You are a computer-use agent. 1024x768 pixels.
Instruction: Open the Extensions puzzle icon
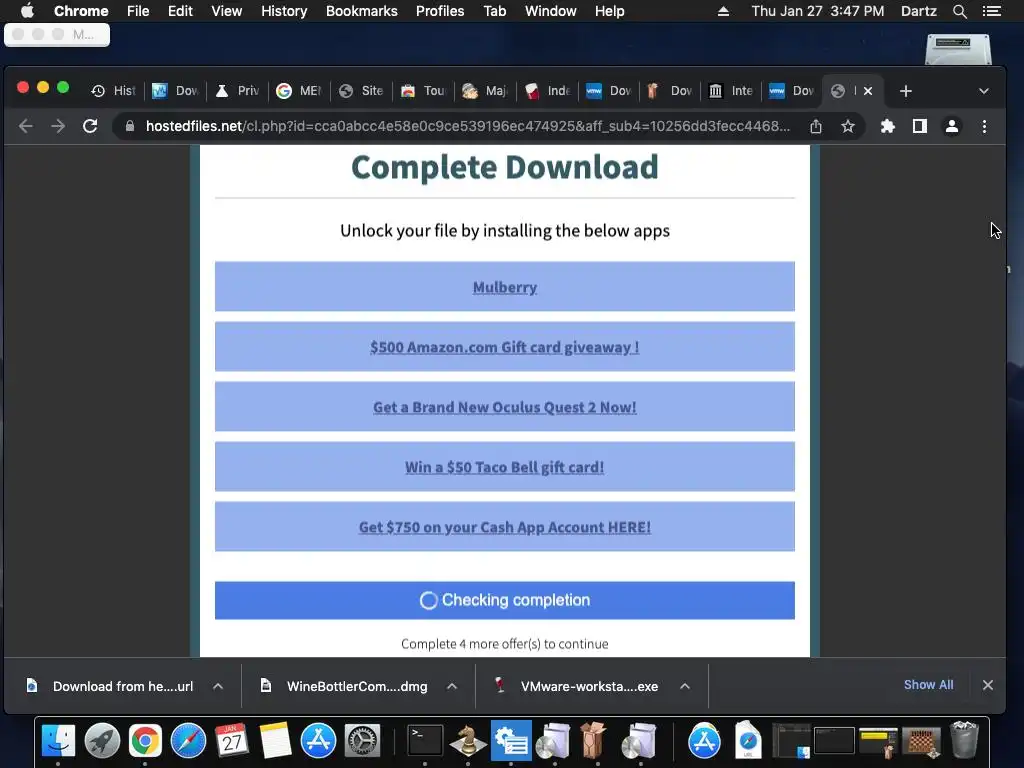(888, 126)
